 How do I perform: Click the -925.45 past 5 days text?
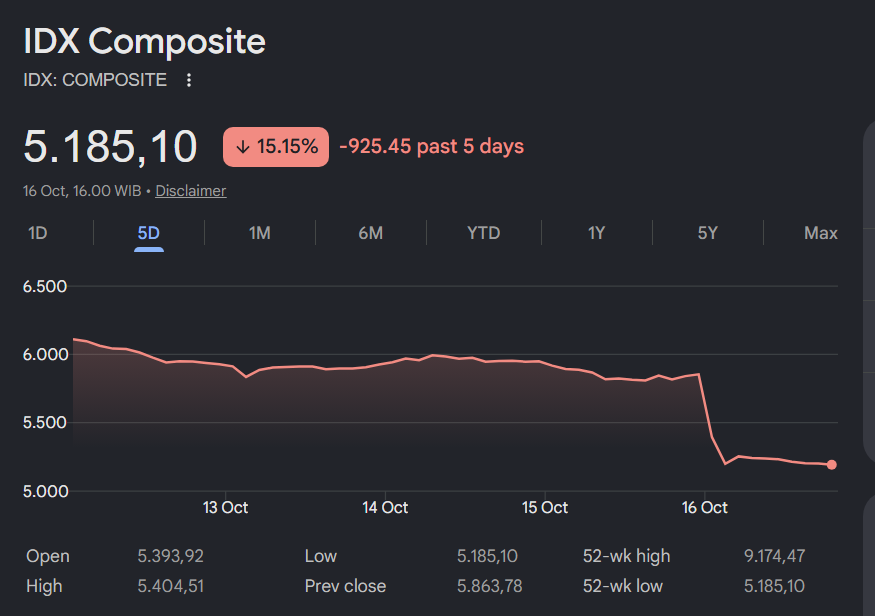[431, 147]
